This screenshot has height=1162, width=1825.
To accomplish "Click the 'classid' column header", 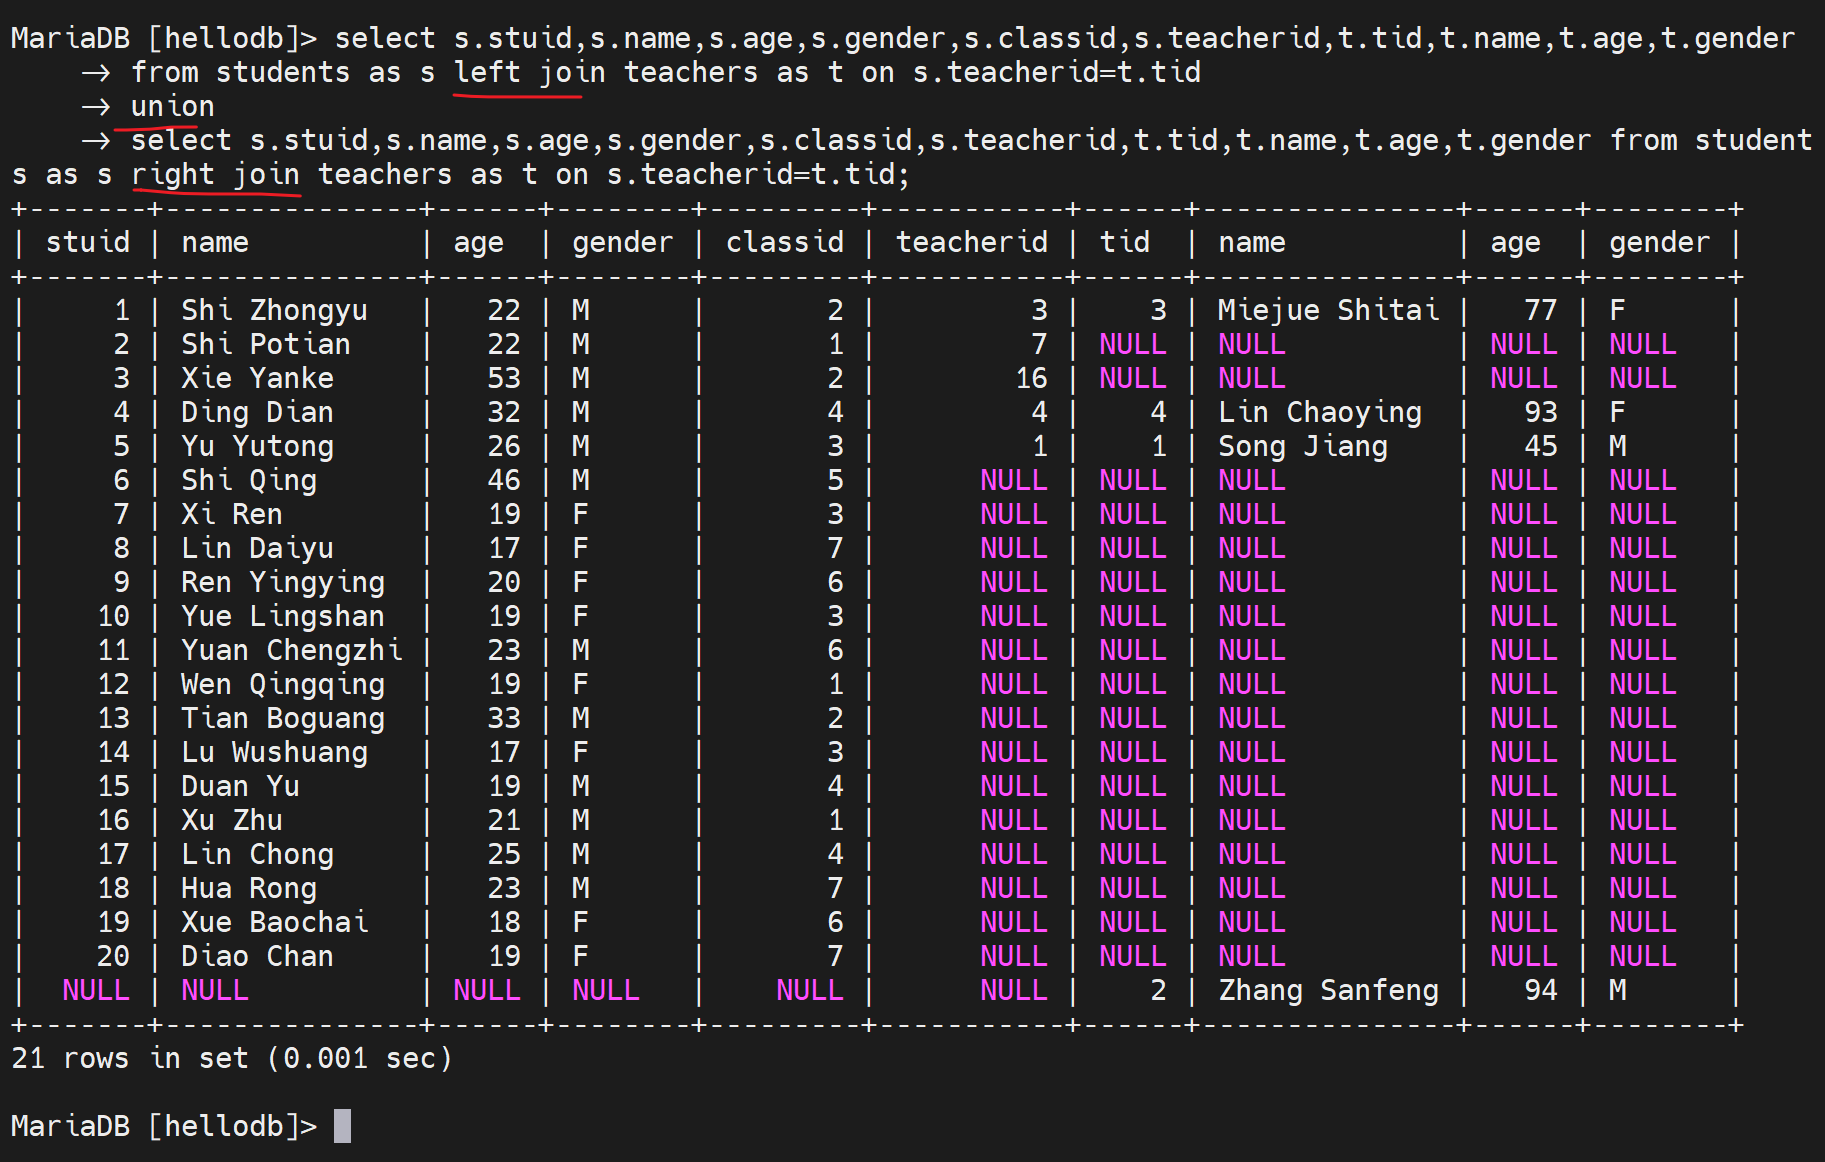I will tap(784, 243).
